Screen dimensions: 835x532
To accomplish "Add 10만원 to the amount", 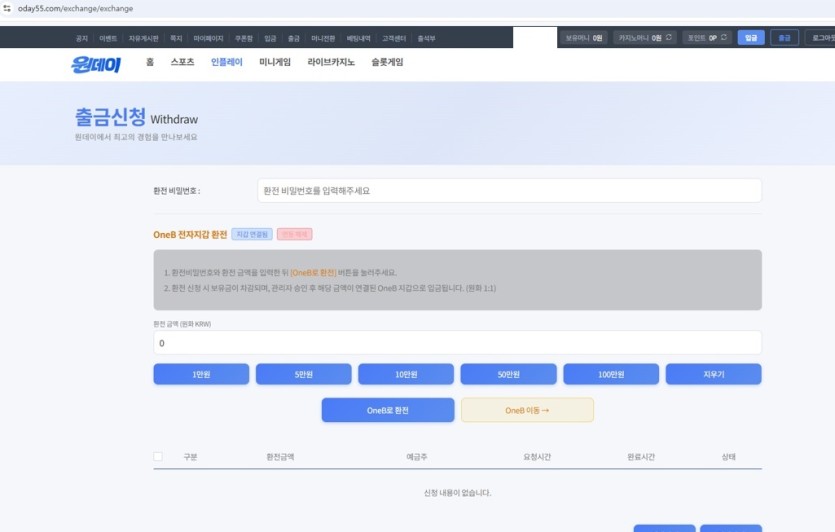I will click(406, 374).
